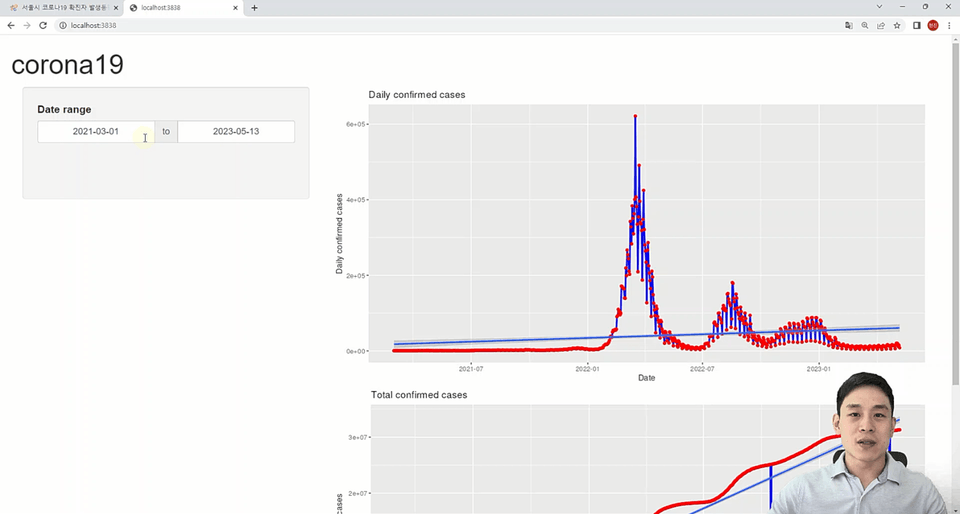Screen dimensions: 960x514
Task: Click the forward navigation arrow
Action: point(26,25)
